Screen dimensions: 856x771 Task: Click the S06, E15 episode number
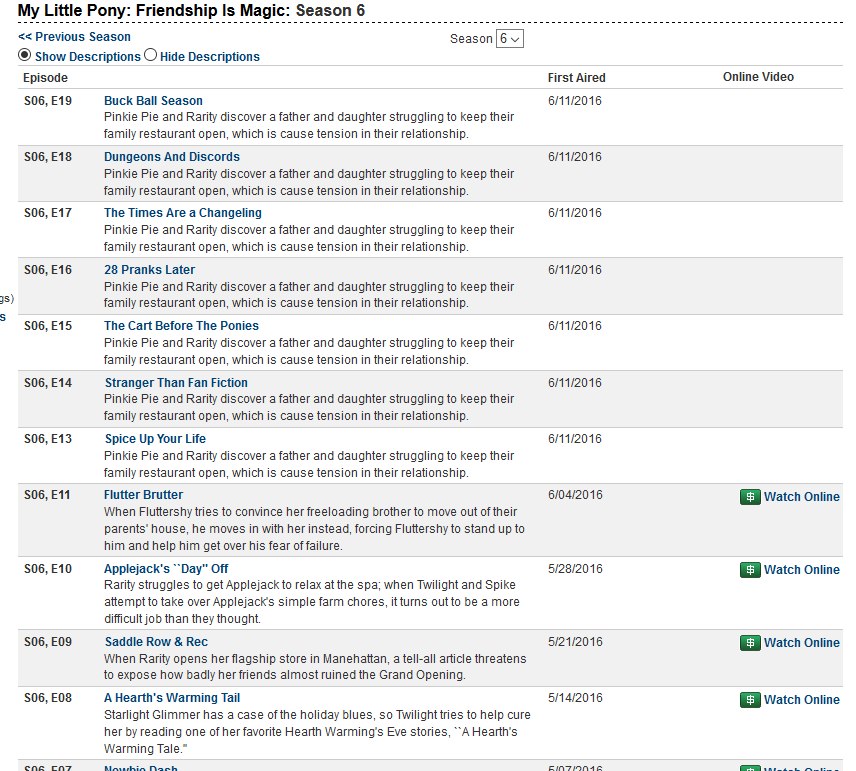pyautogui.click(x=48, y=326)
